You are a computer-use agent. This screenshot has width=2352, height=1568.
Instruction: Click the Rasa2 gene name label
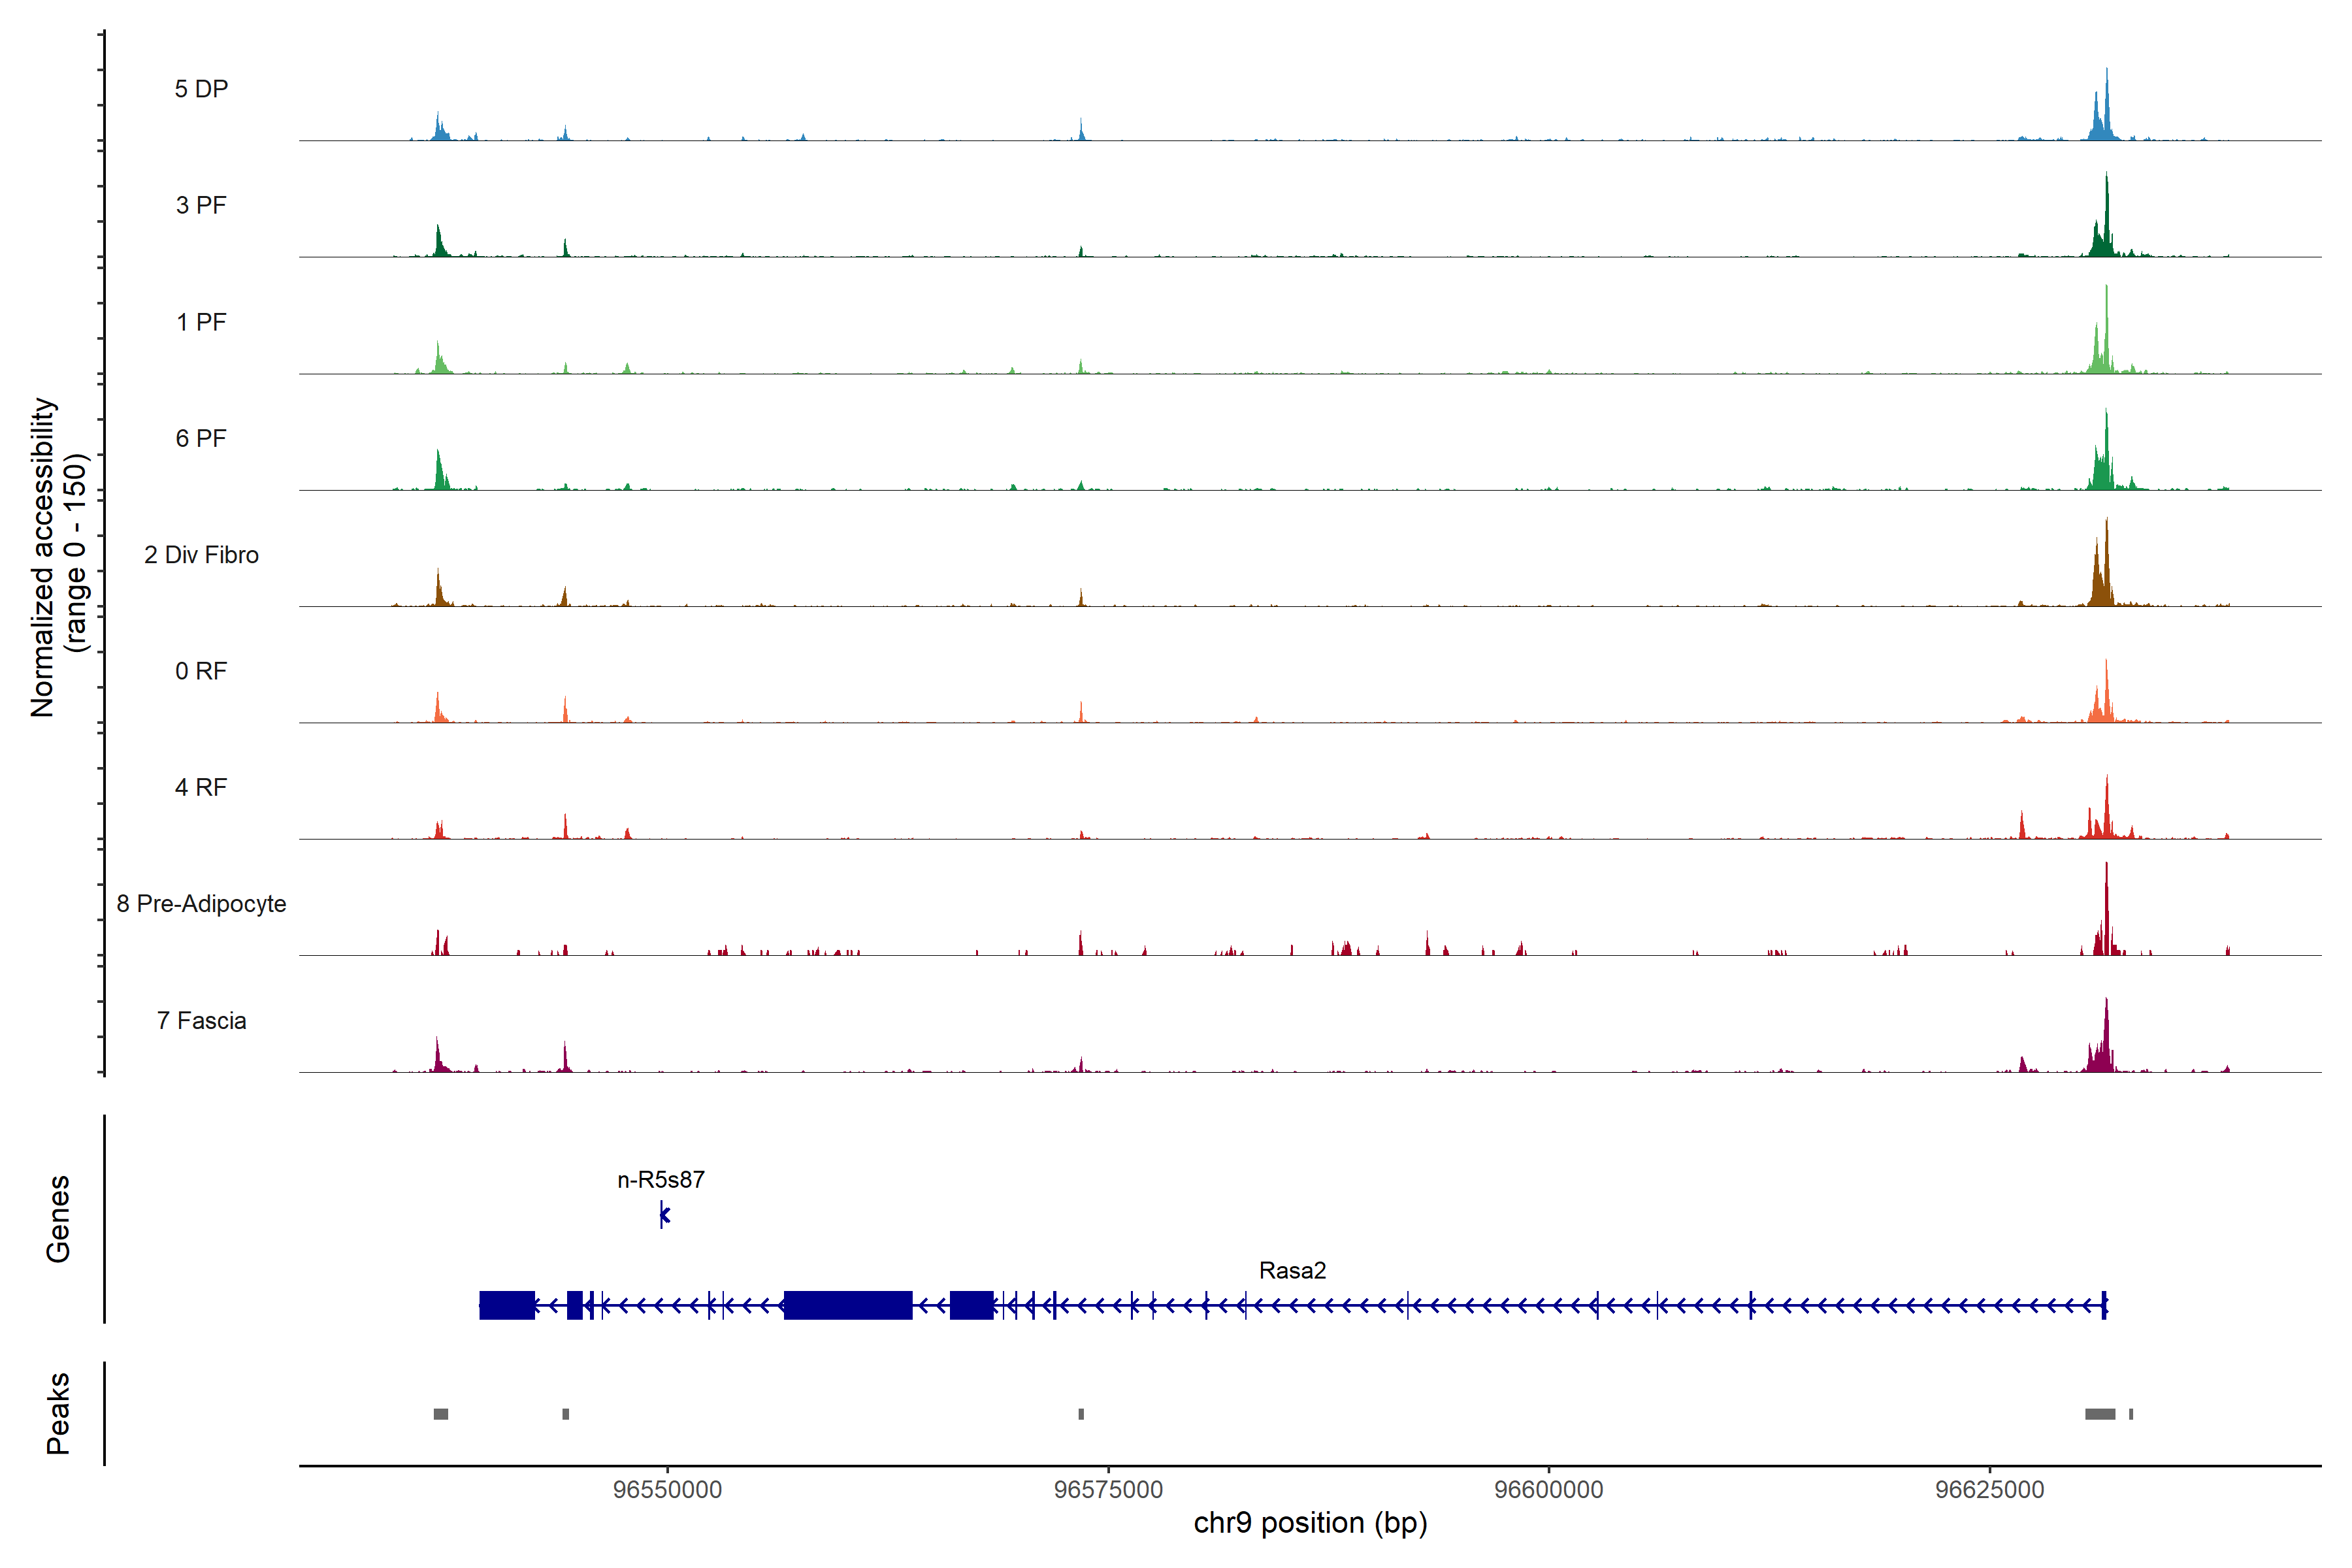pos(1292,1271)
